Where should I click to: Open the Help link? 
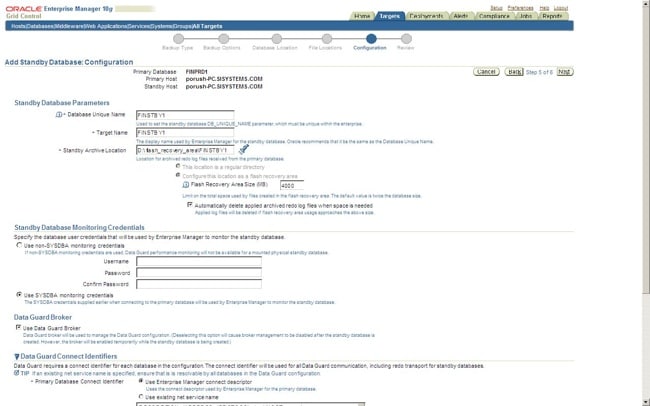tap(544, 8)
